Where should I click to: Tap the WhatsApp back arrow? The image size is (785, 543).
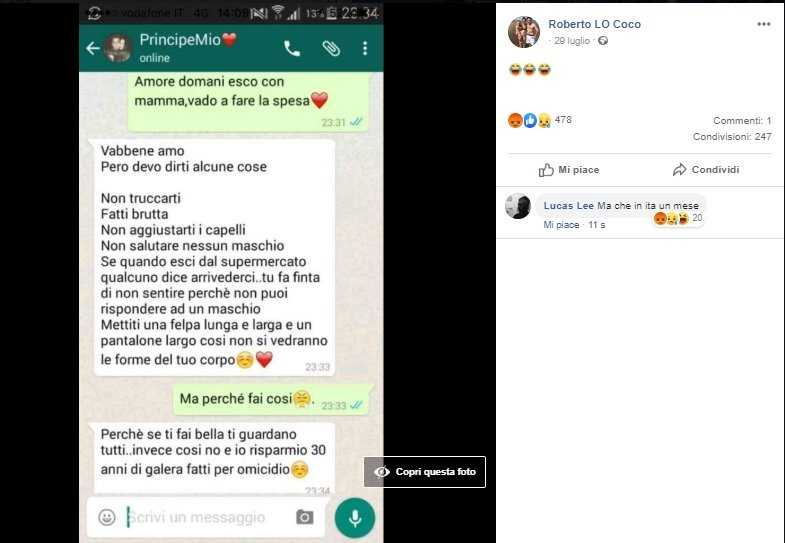click(93, 49)
